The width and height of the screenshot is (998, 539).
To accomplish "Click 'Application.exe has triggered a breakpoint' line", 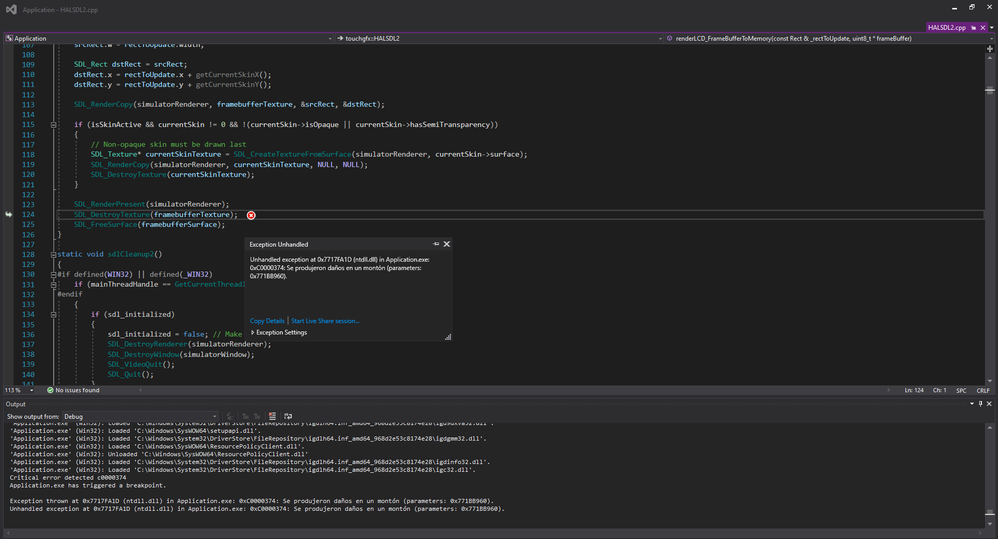I will pyautogui.click(x=87, y=485).
